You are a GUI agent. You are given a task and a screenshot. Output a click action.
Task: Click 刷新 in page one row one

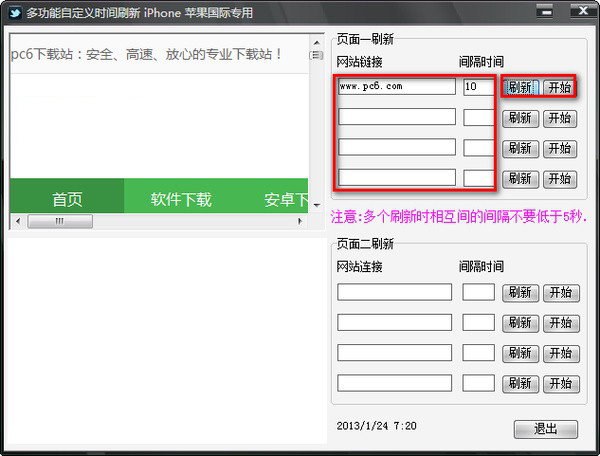point(520,88)
